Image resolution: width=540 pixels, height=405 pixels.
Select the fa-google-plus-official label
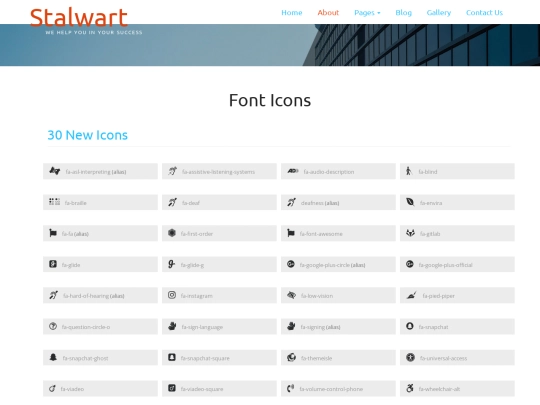445,265
